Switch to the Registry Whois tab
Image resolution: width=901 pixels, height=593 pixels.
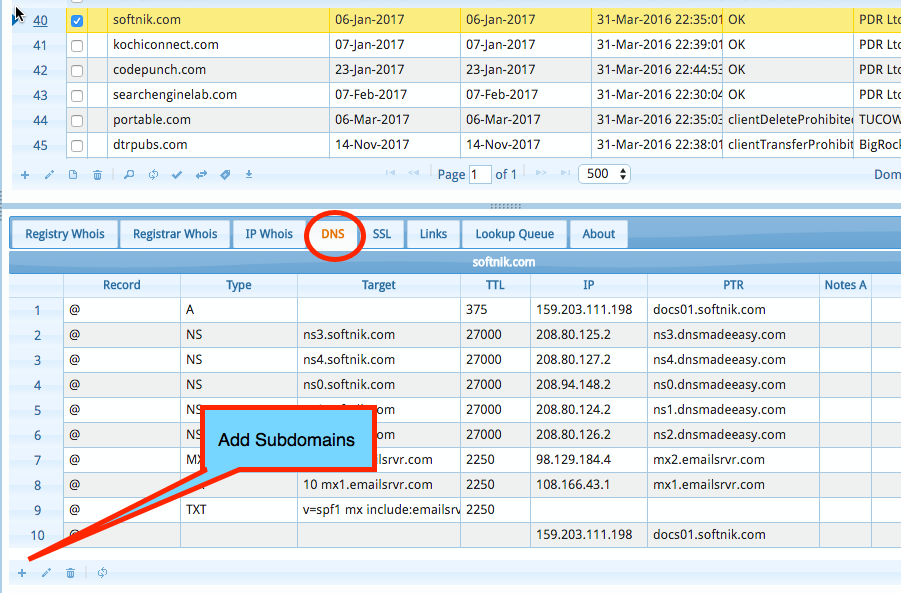(65, 234)
